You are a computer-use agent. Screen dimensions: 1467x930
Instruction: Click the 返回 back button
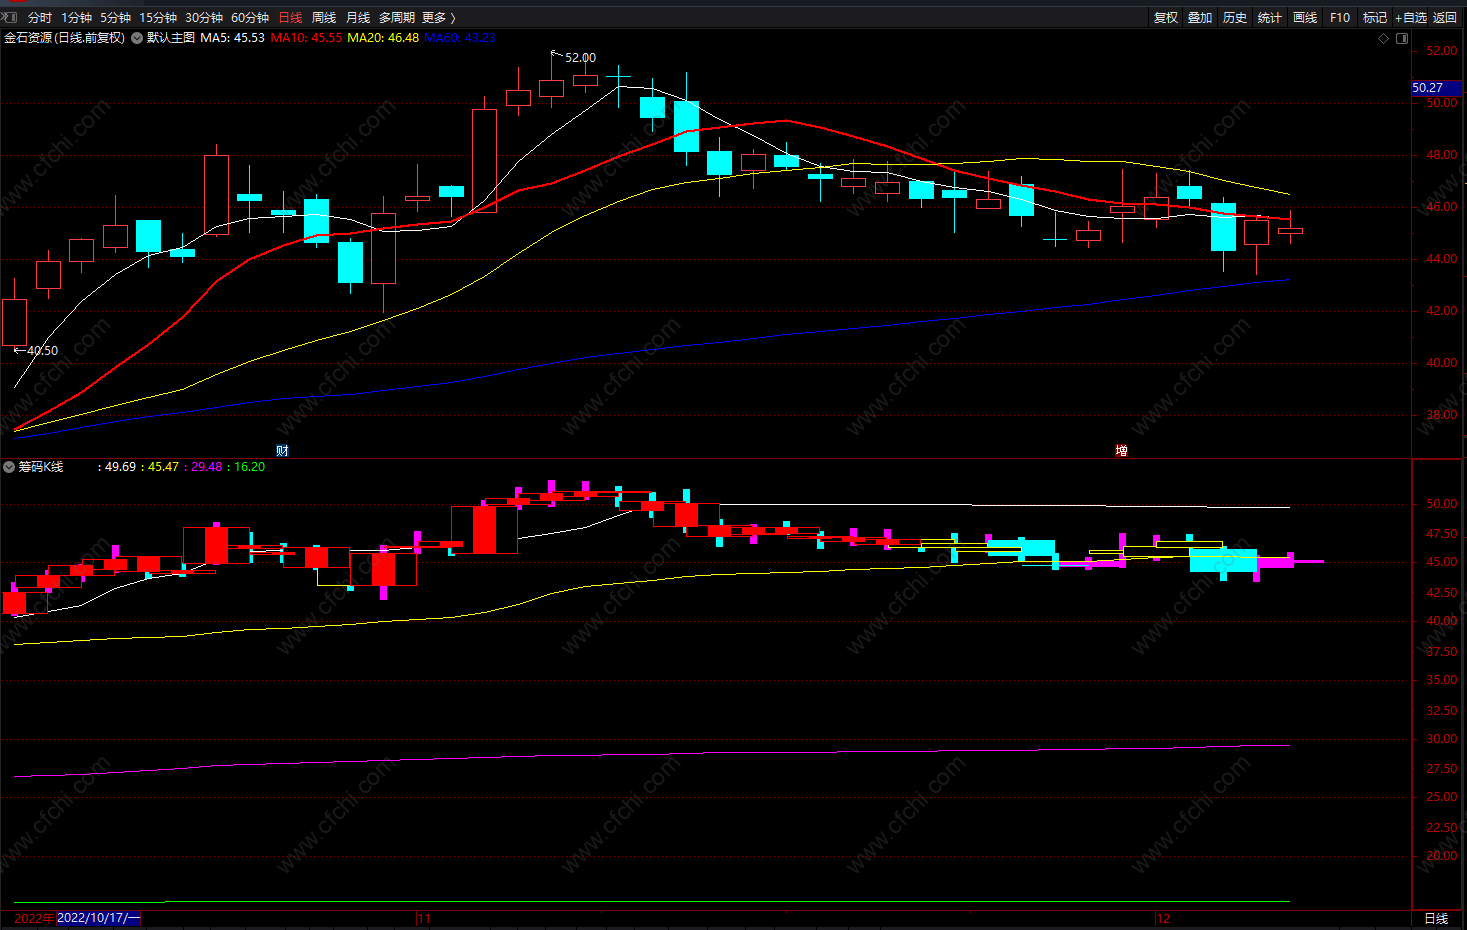coord(1445,17)
